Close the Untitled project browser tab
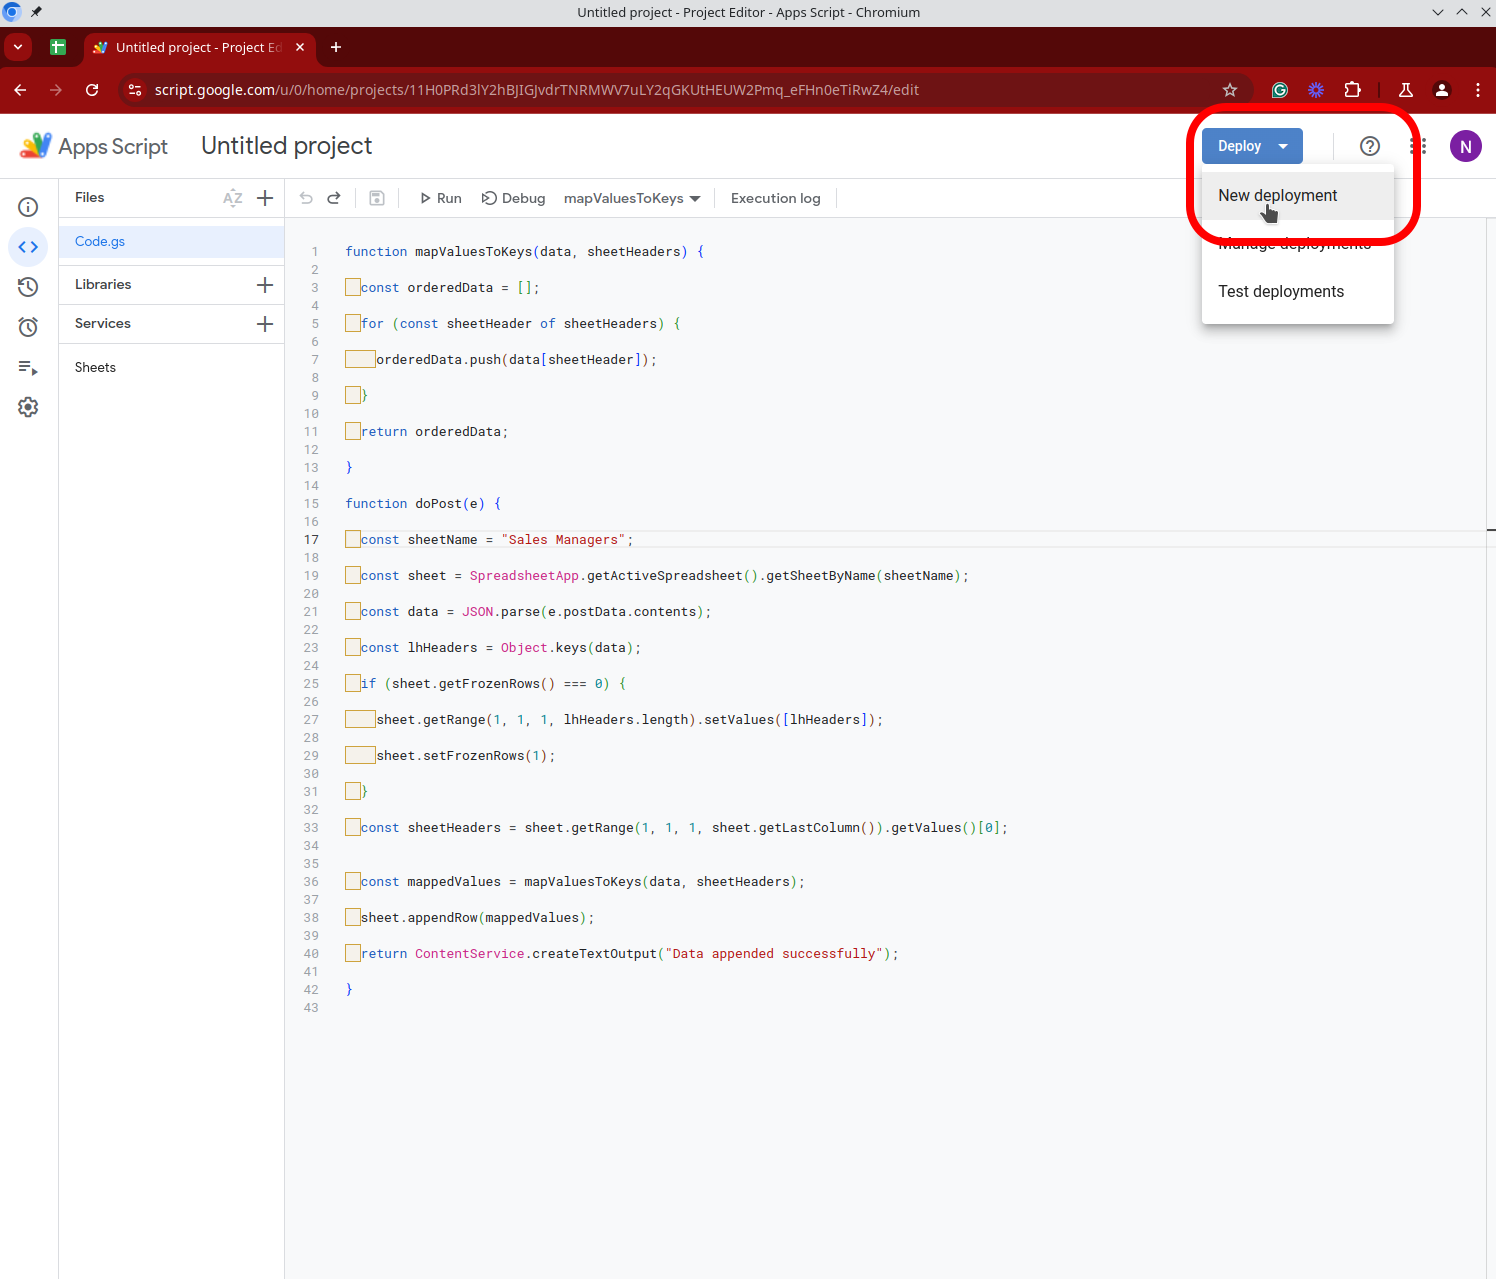Image resolution: width=1496 pixels, height=1279 pixels. tap(300, 47)
